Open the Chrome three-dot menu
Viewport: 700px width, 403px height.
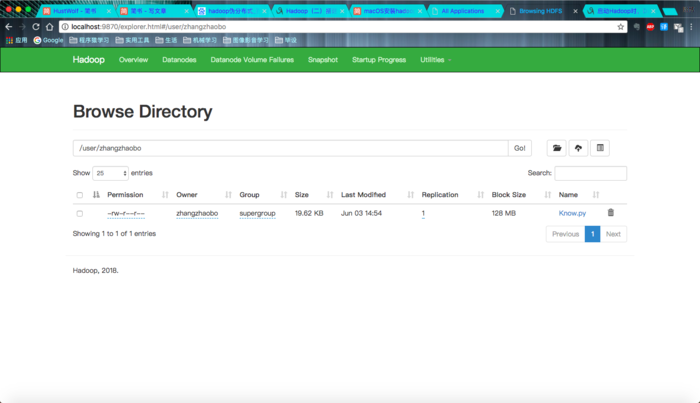click(692, 27)
